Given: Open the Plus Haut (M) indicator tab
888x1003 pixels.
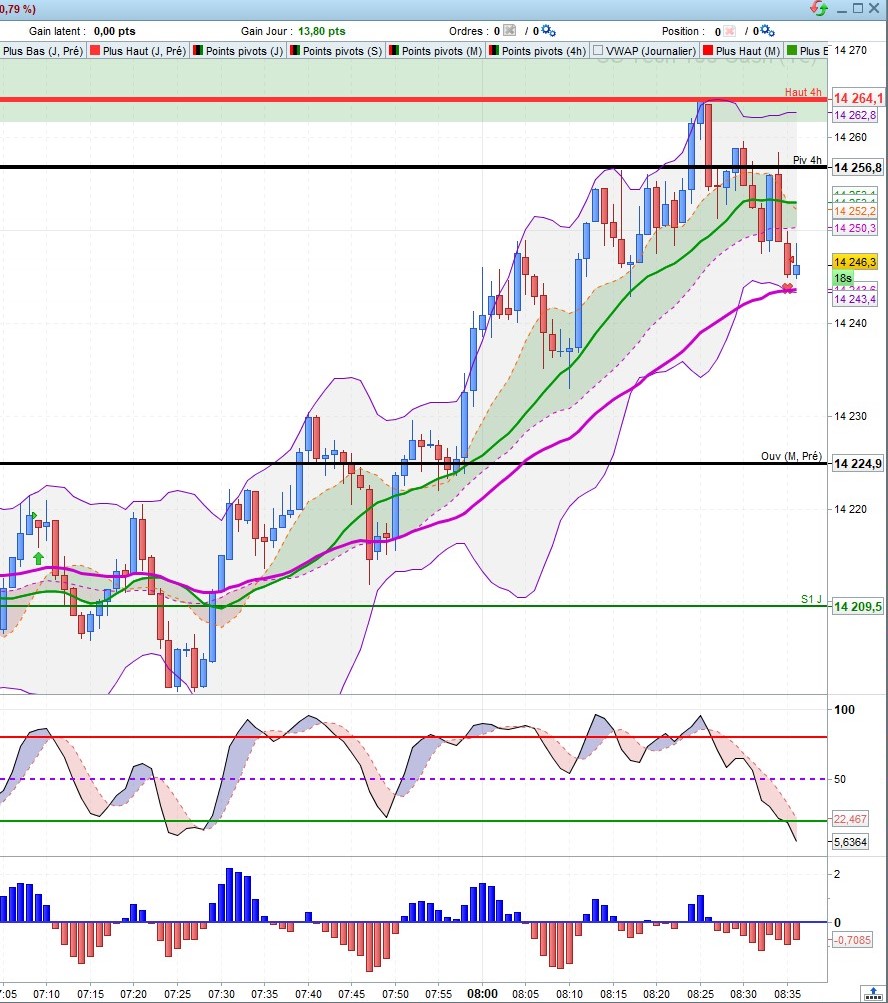Looking at the screenshot, I should [741, 51].
